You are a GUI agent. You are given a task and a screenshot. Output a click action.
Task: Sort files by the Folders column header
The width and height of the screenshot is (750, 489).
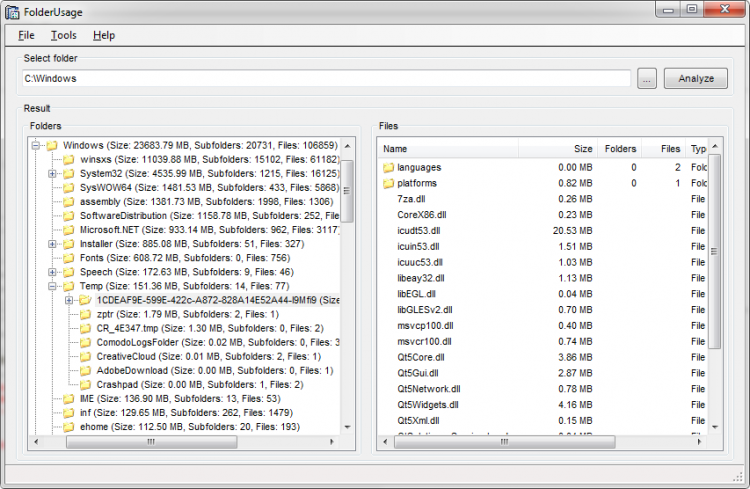tap(619, 149)
